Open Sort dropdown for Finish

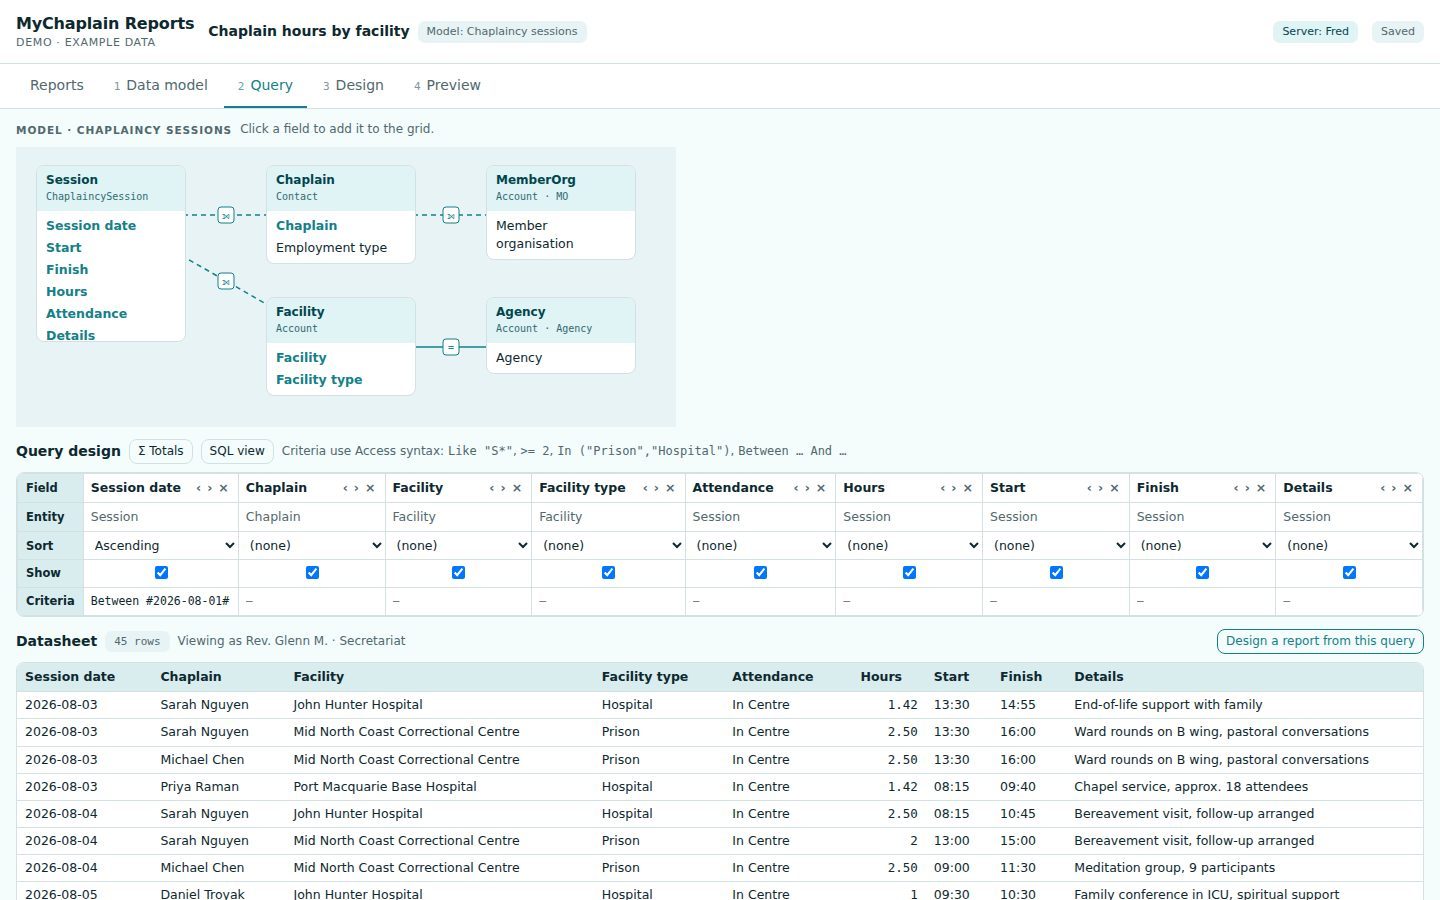[1203, 545]
